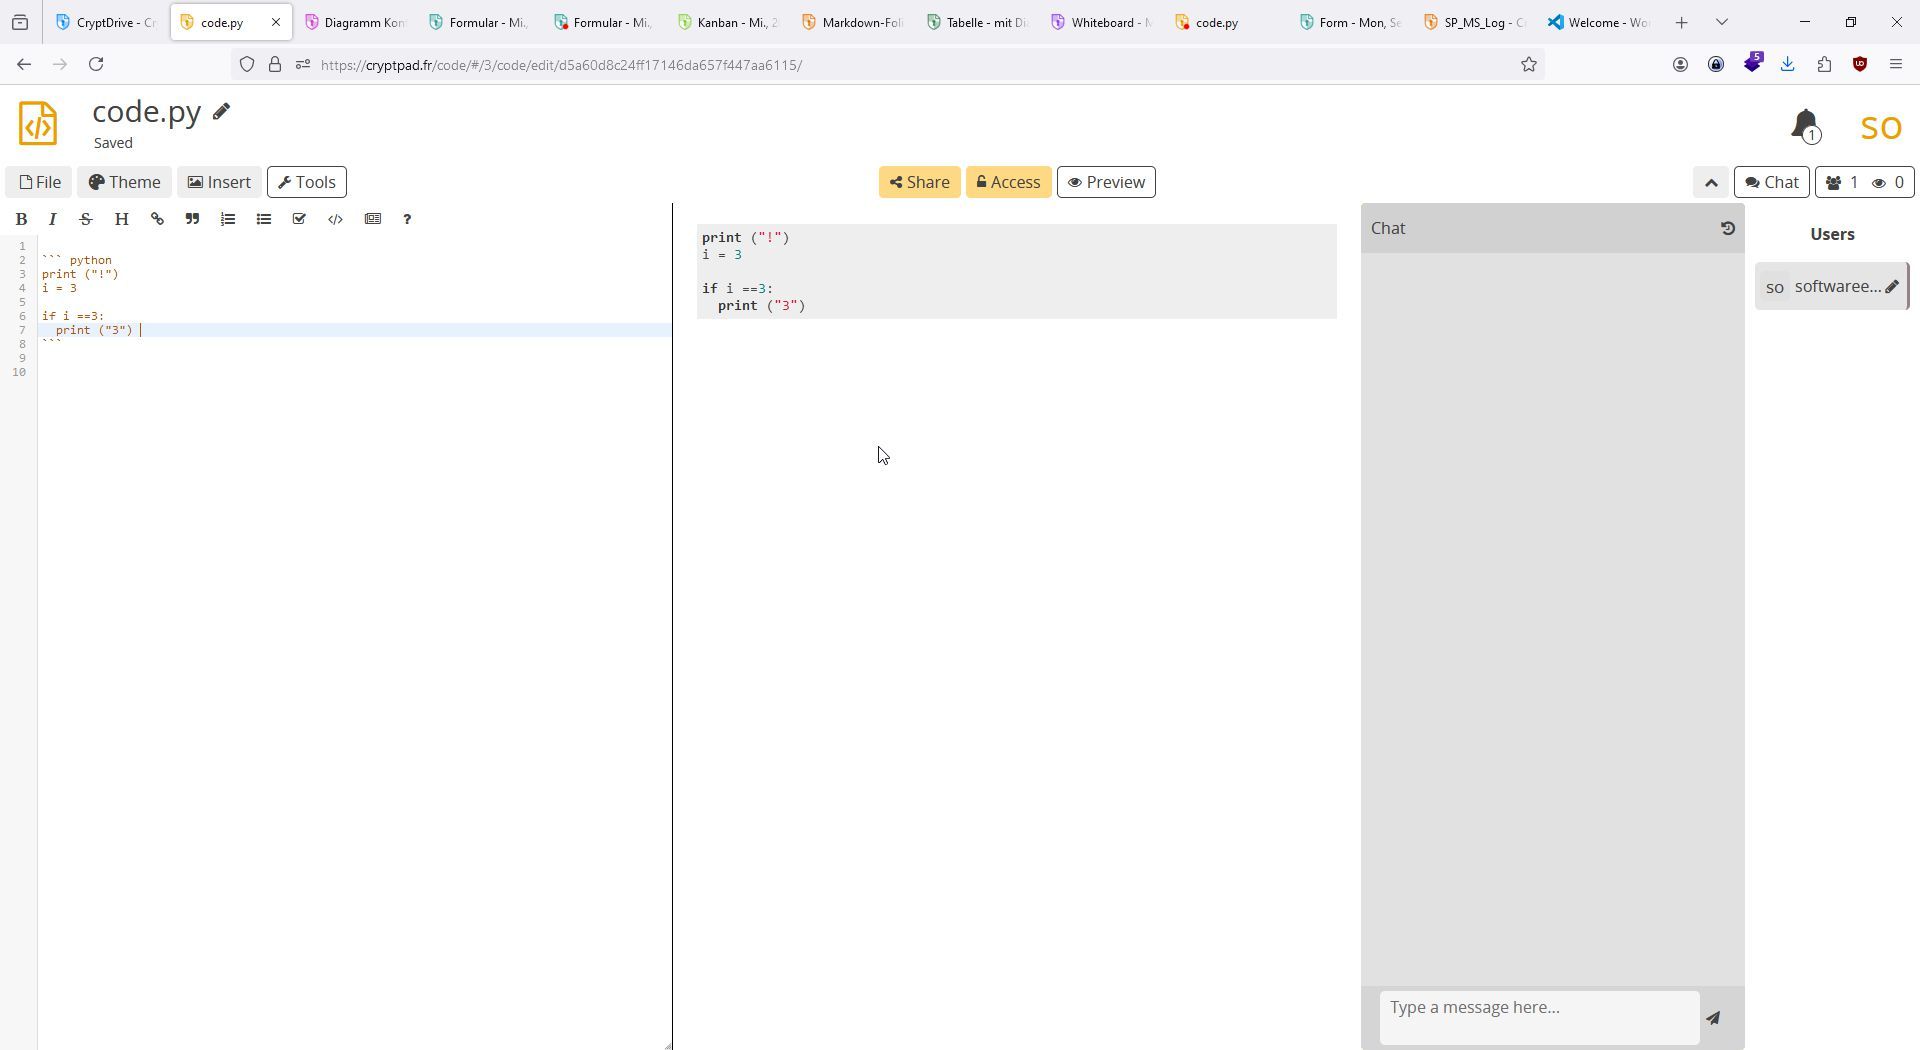Screen dimensions: 1920x1050
Task: Open the Access settings
Action: pyautogui.click(x=1008, y=182)
